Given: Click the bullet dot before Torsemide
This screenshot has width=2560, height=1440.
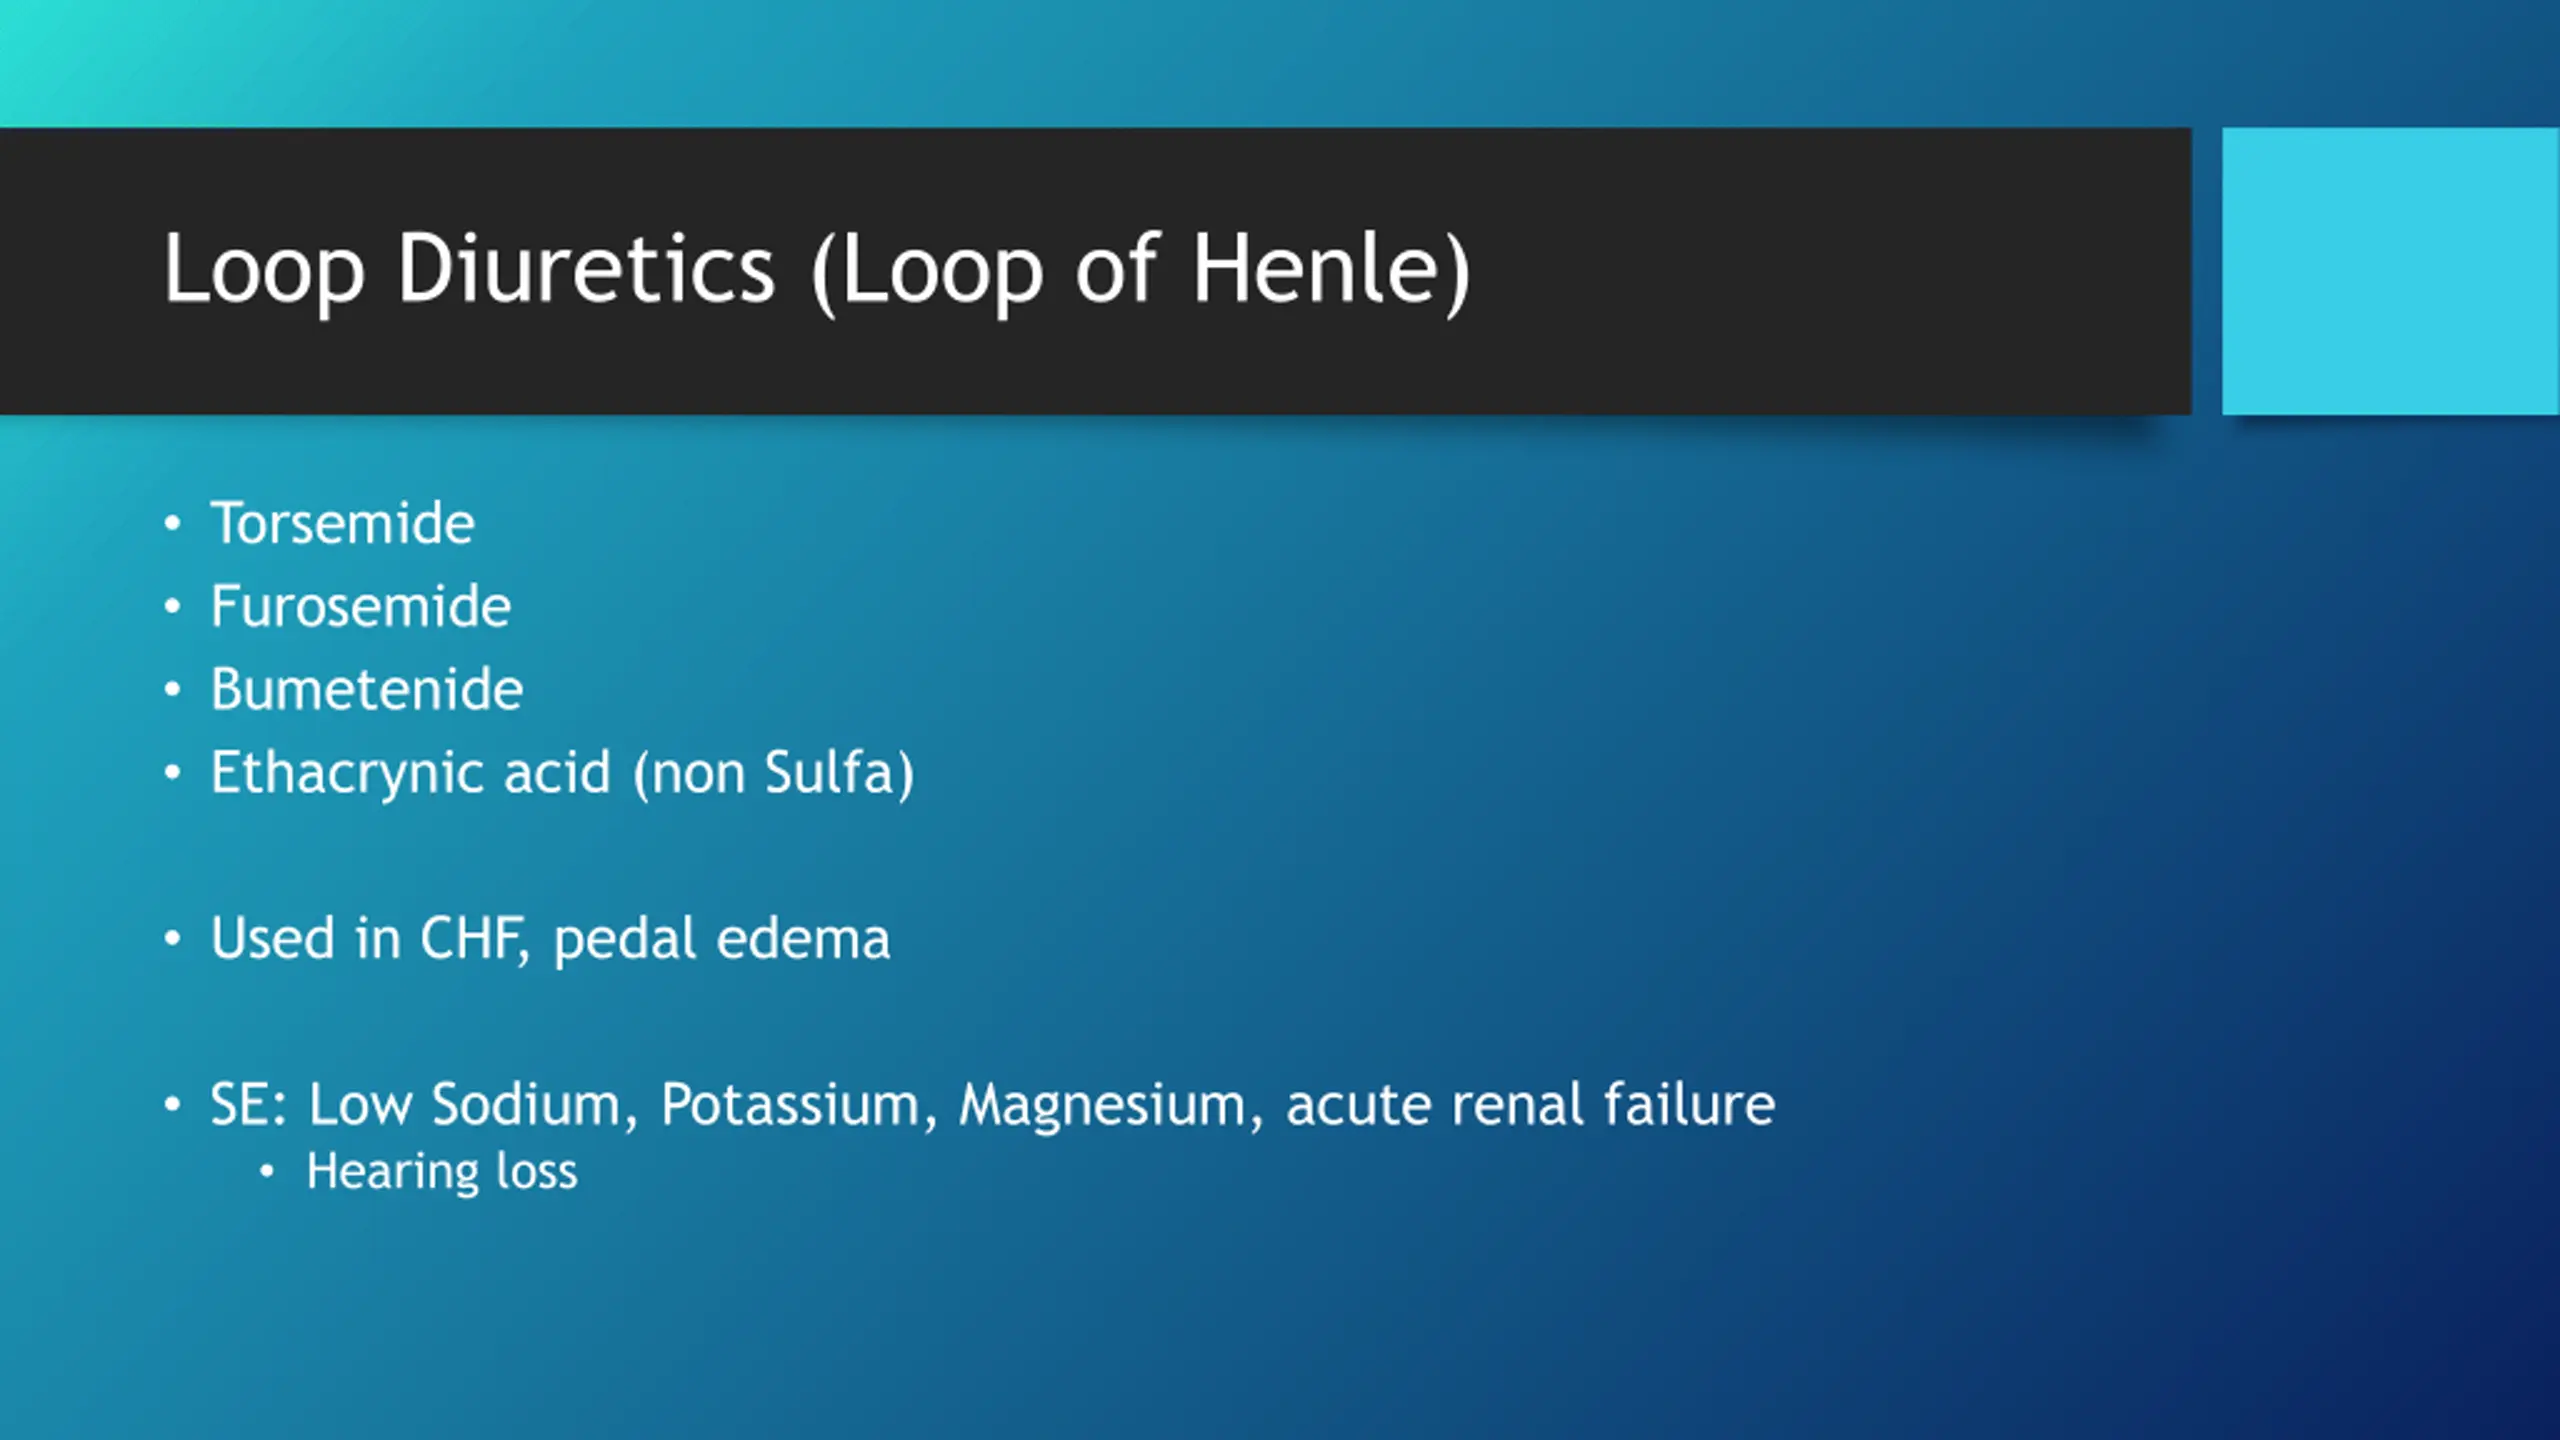Looking at the screenshot, I should pyautogui.click(x=173, y=524).
